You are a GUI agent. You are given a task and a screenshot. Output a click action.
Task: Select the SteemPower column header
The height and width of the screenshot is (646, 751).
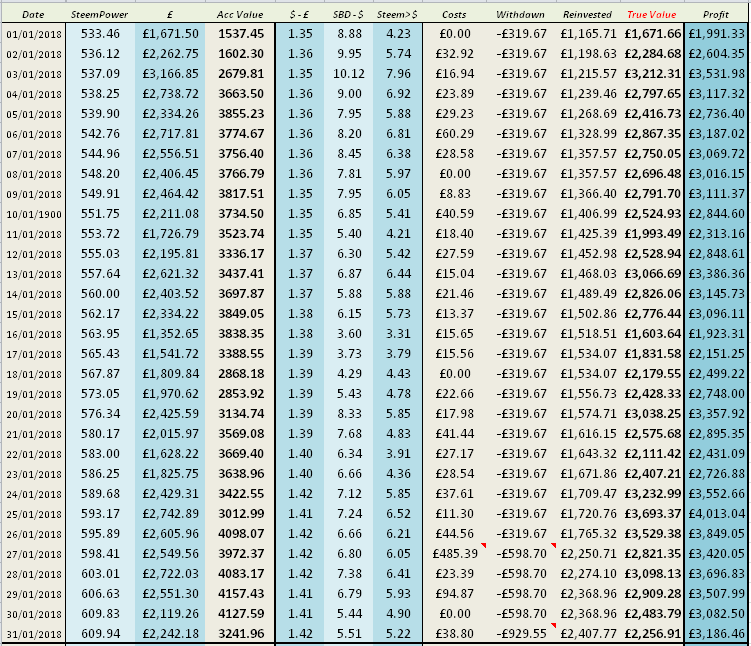coord(99,15)
